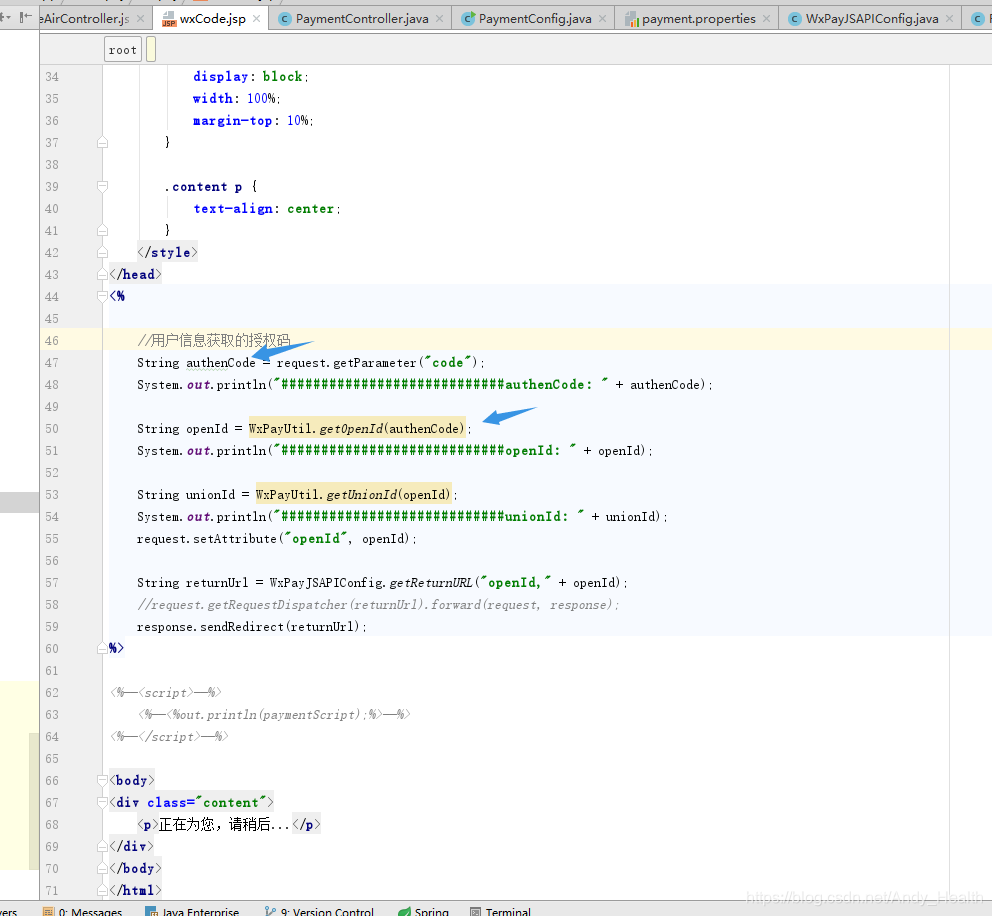Click the display: block declaration on line 34
The height and width of the screenshot is (916, 992).
coord(251,77)
